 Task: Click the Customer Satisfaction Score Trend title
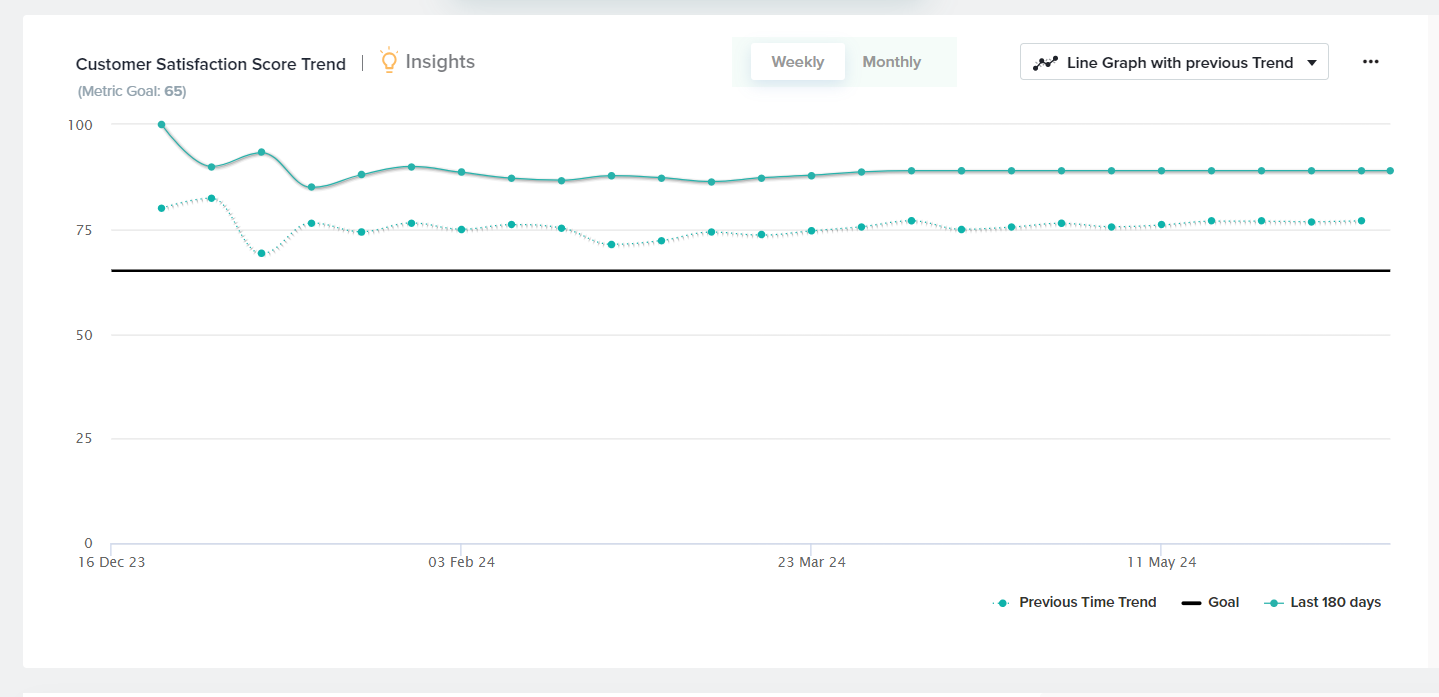click(210, 64)
